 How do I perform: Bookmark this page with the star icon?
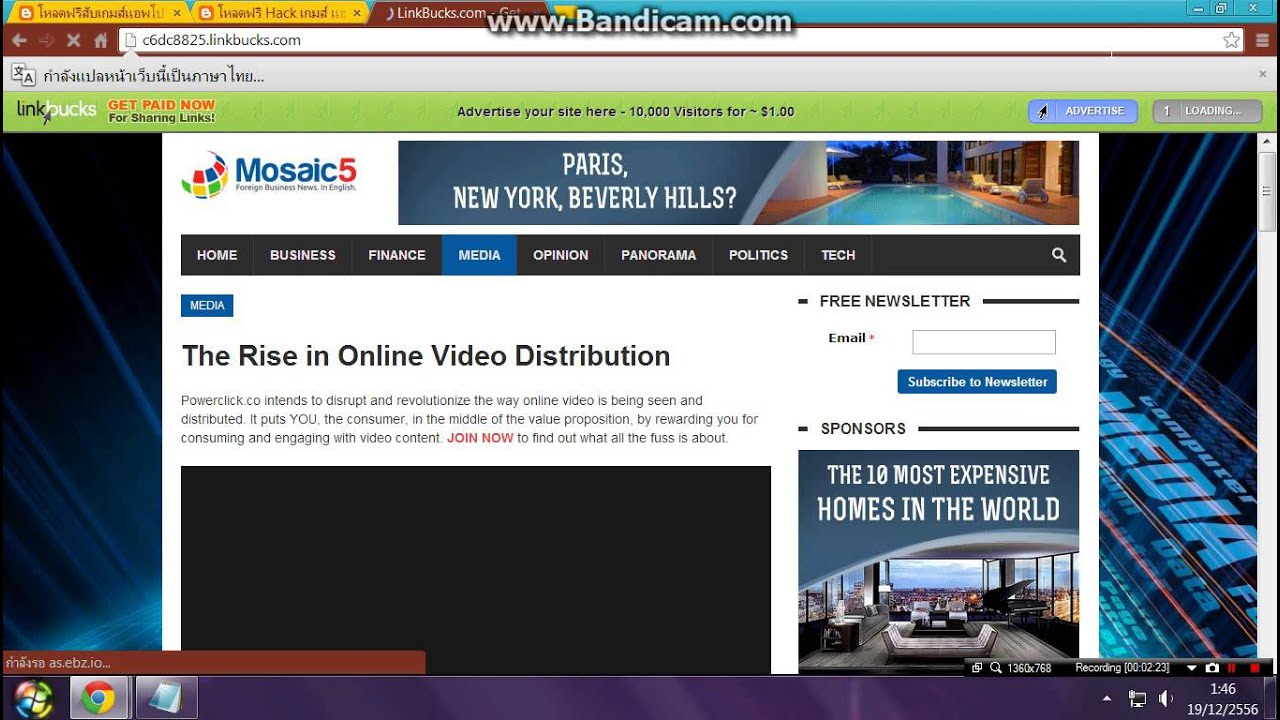tap(1232, 40)
